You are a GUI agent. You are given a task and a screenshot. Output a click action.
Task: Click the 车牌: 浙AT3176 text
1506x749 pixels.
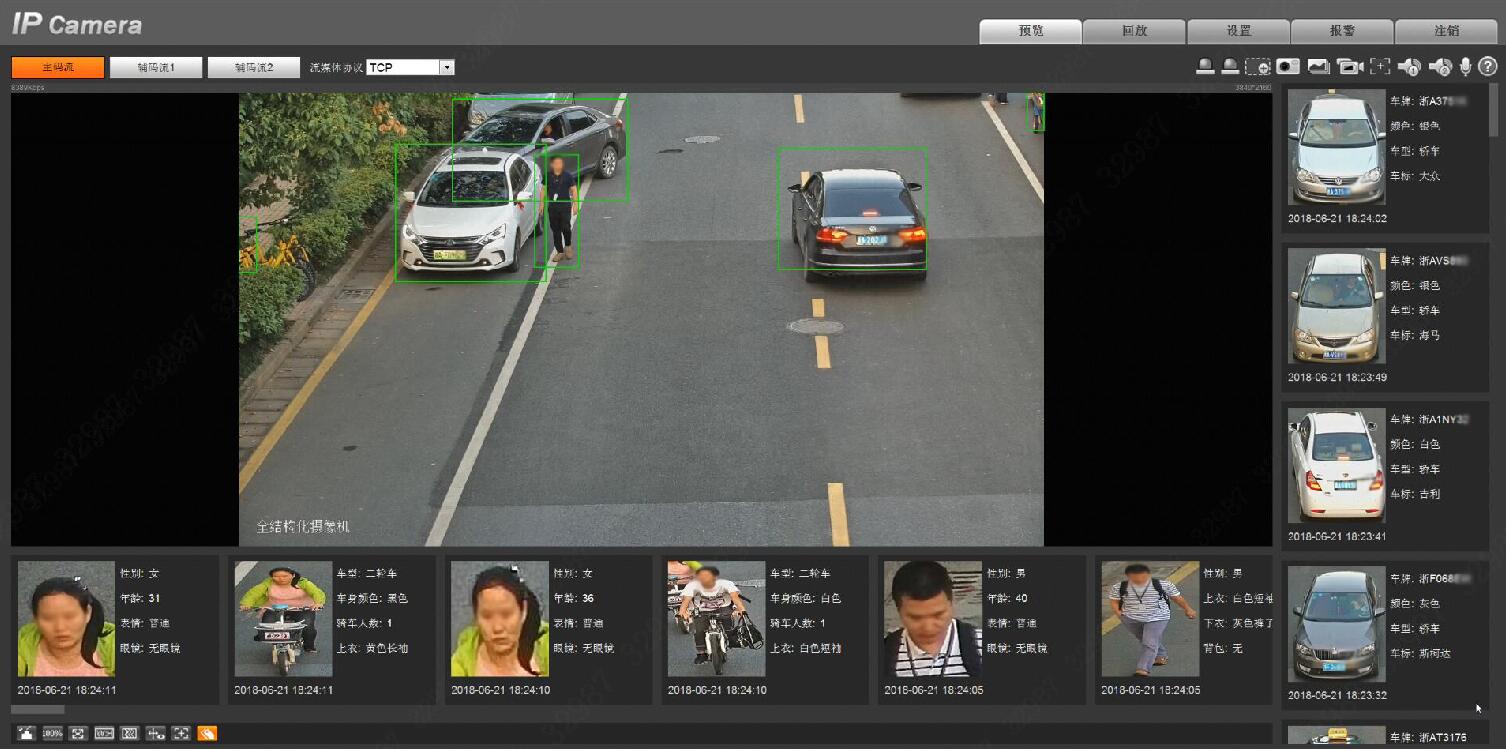(1428, 738)
